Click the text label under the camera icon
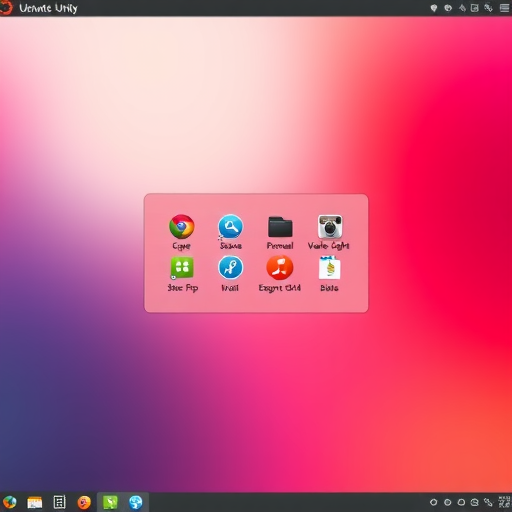 (x=329, y=246)
